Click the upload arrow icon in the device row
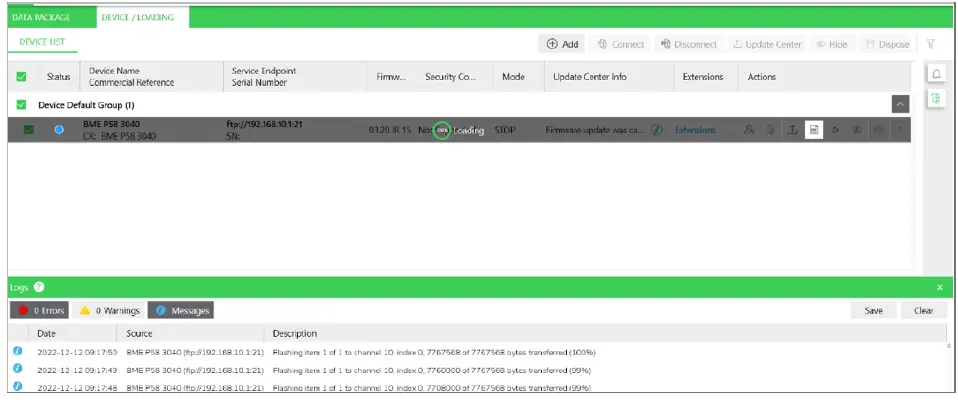The image size is (958, 400). tap(792, 129)
